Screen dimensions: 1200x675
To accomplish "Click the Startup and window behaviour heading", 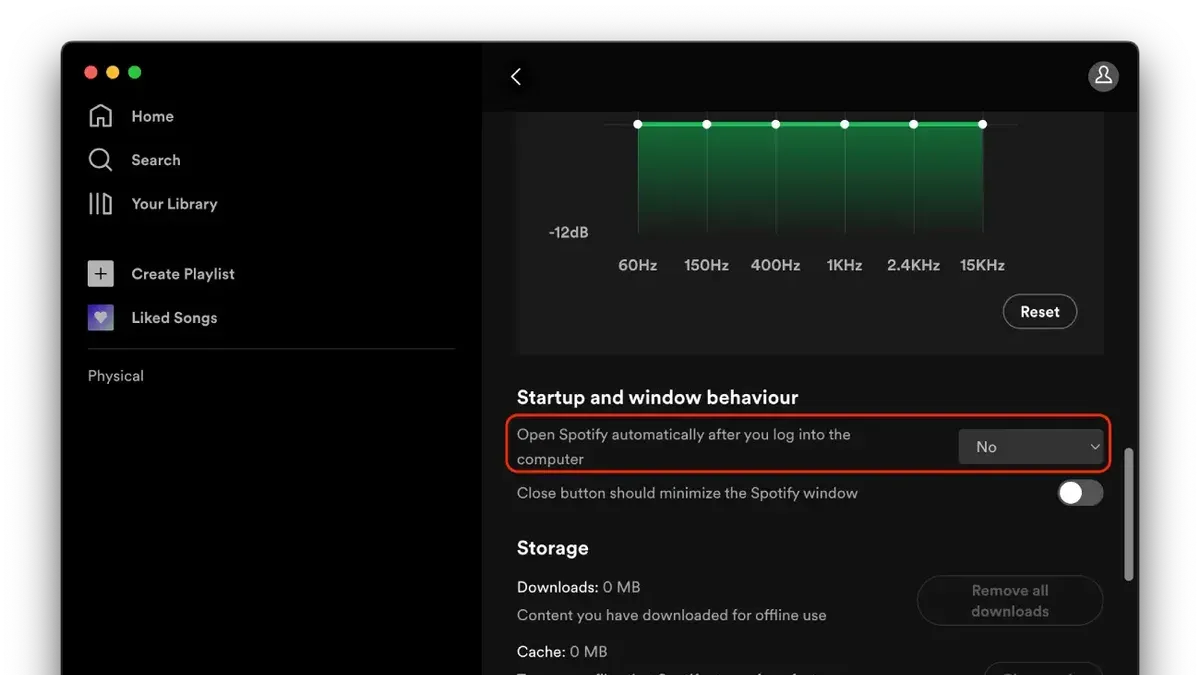I will [x=657, y=397].
